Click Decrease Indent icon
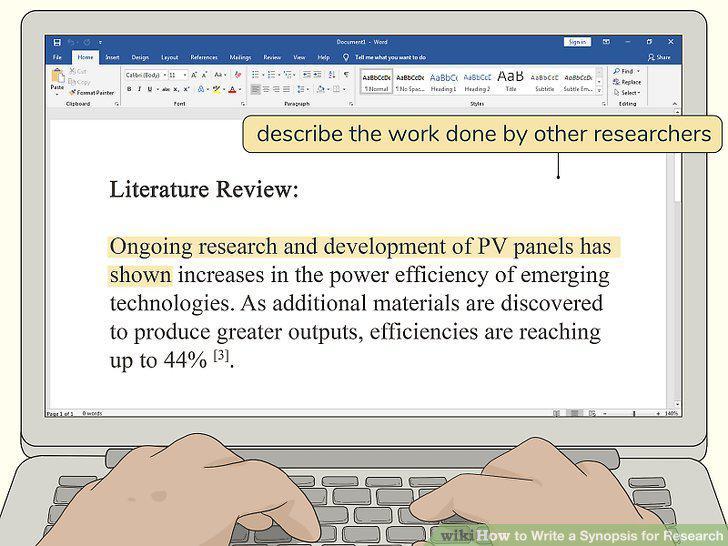Image resolution: width=728 pixels, height=546 pixels. pos(306,74)
